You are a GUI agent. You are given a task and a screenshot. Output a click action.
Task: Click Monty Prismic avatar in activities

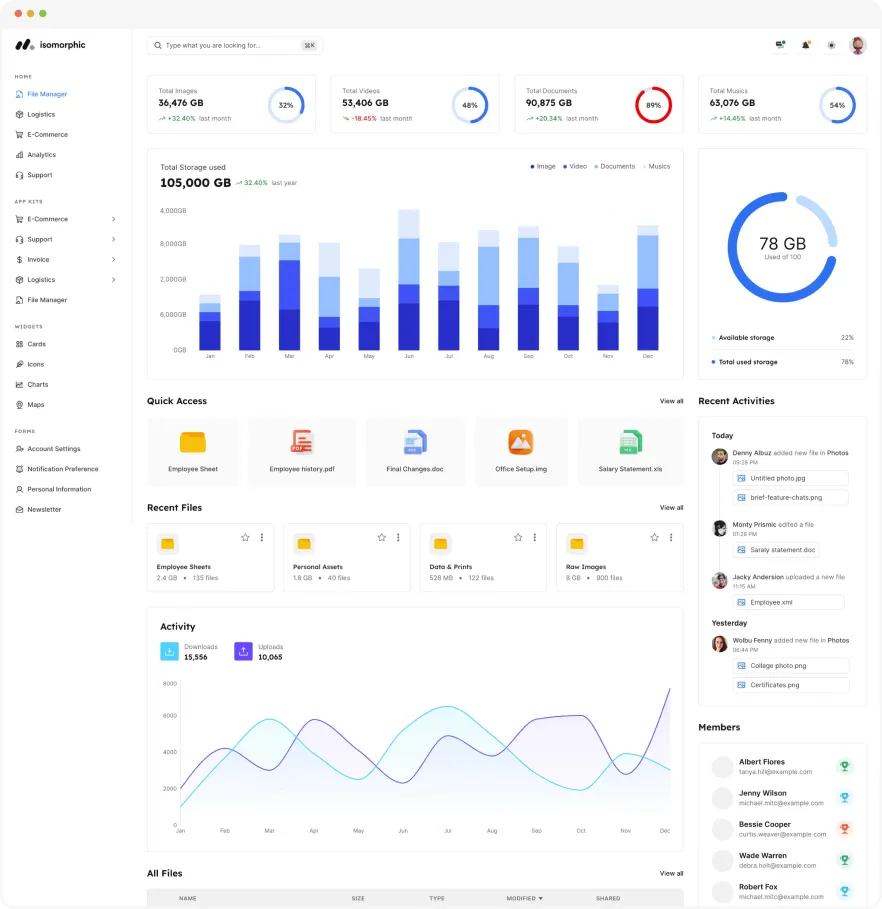coord(720,528)
